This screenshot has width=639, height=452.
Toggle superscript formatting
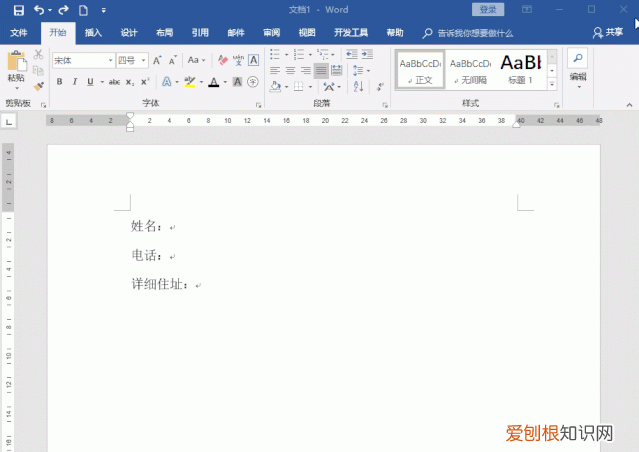(145, 82)
